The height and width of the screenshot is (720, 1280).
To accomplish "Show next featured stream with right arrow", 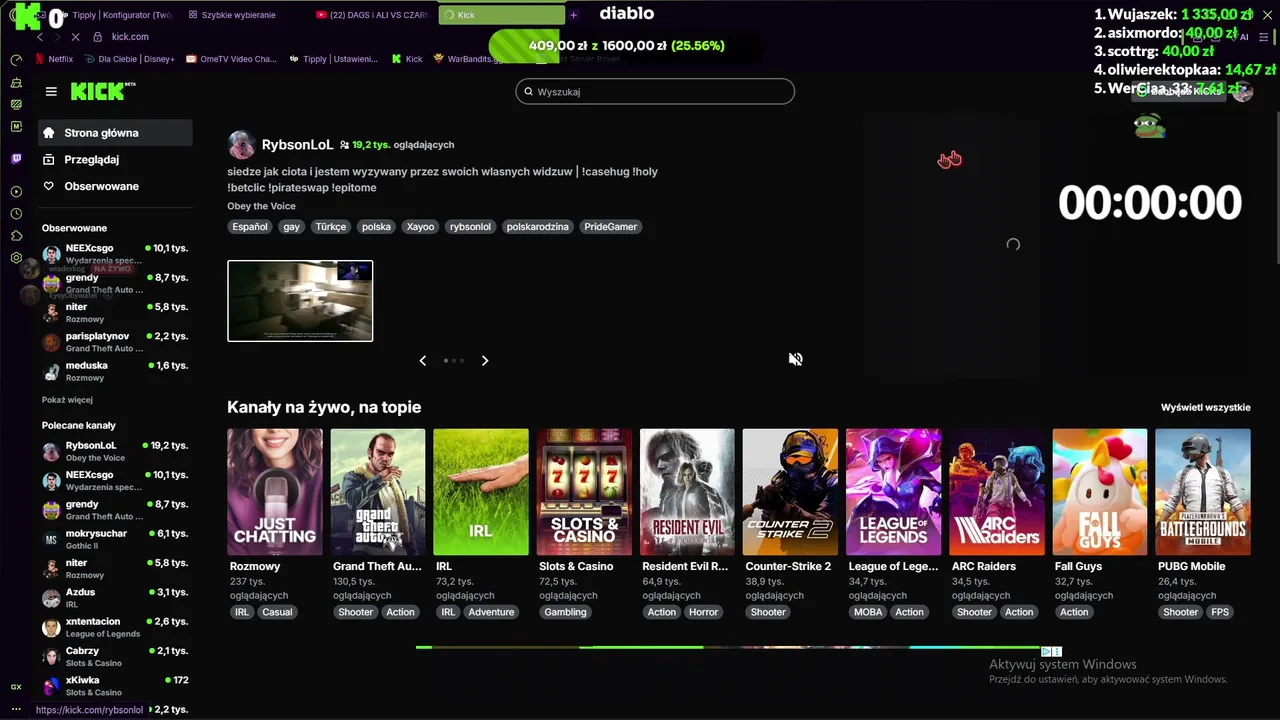I will point(485,361).
